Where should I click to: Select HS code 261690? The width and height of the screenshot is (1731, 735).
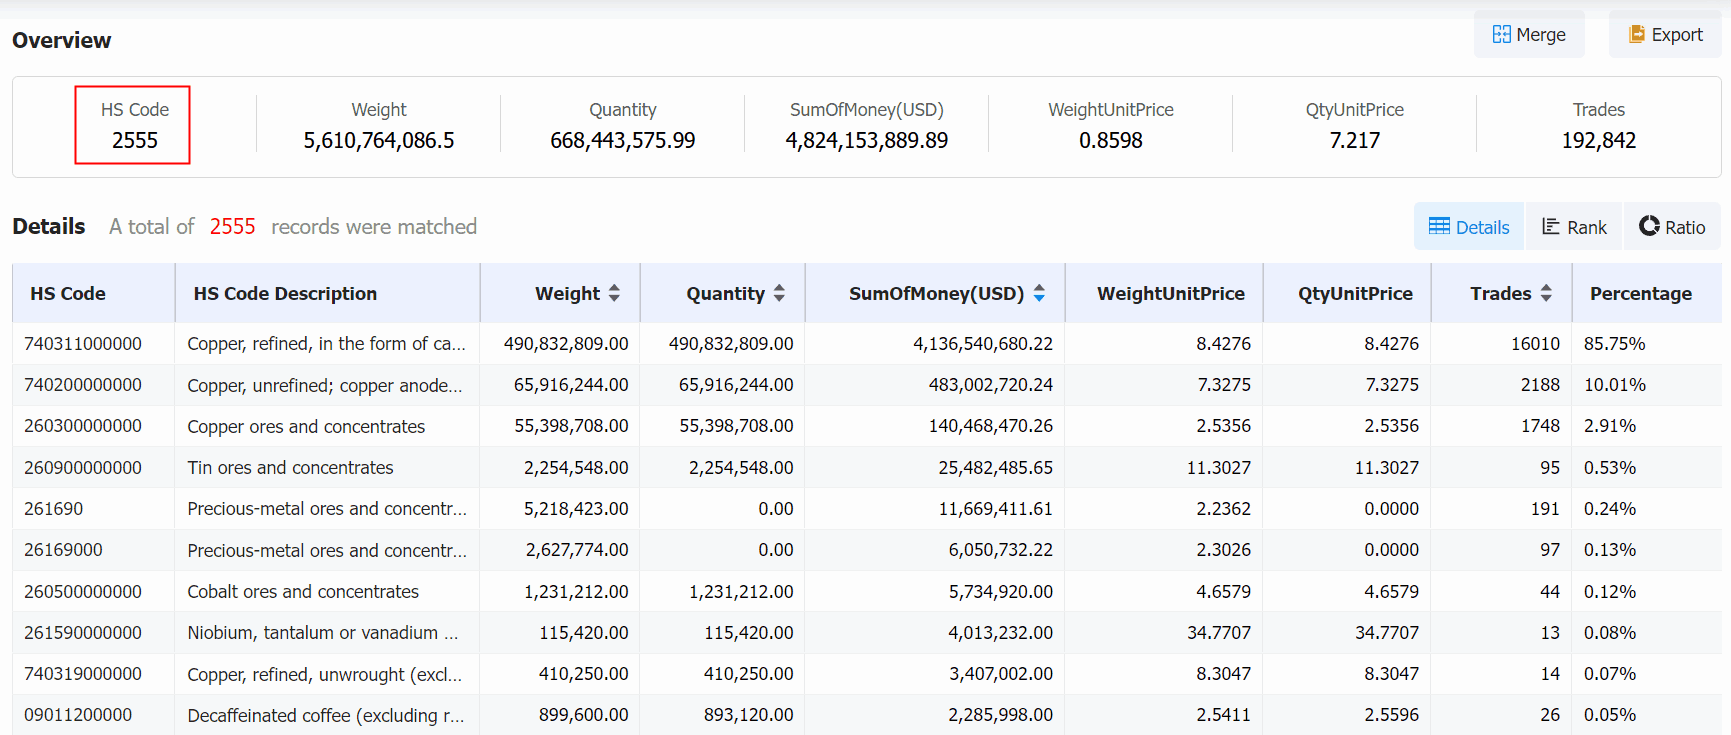54,509
